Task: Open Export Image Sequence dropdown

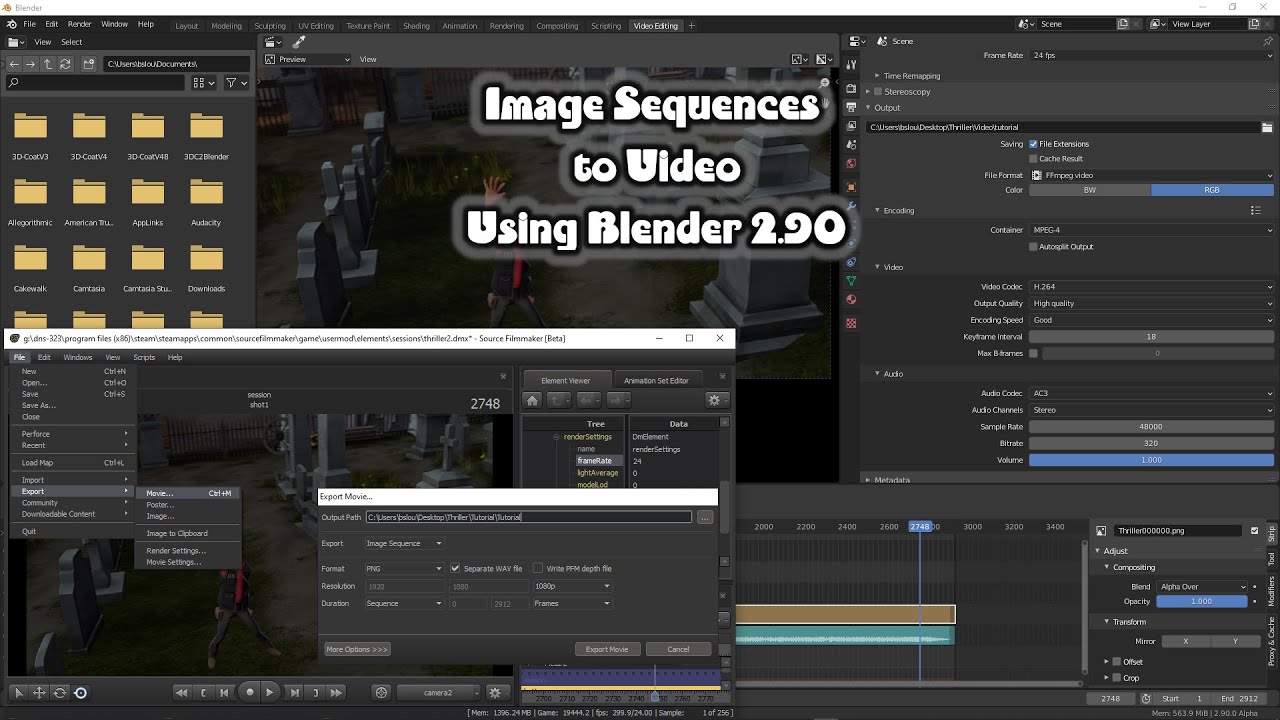Action: tap(404, 544)
